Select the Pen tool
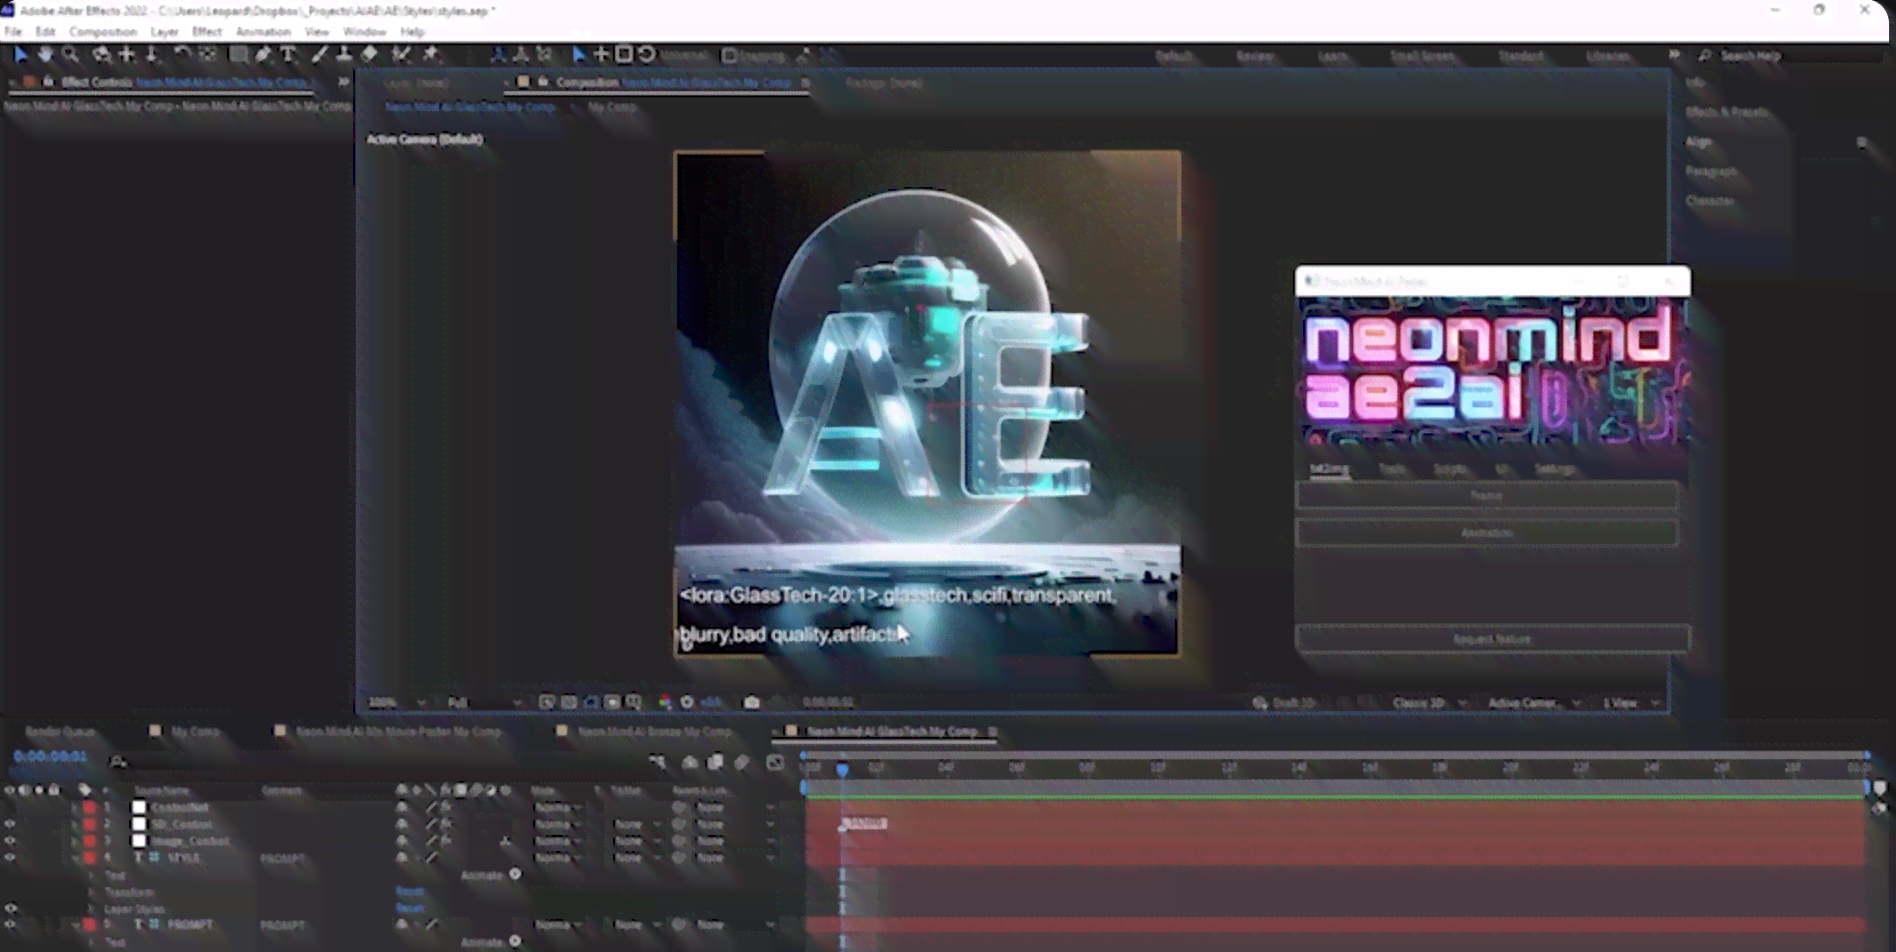The height and width of the screenshot is (952, 1896). click(263, 55)
